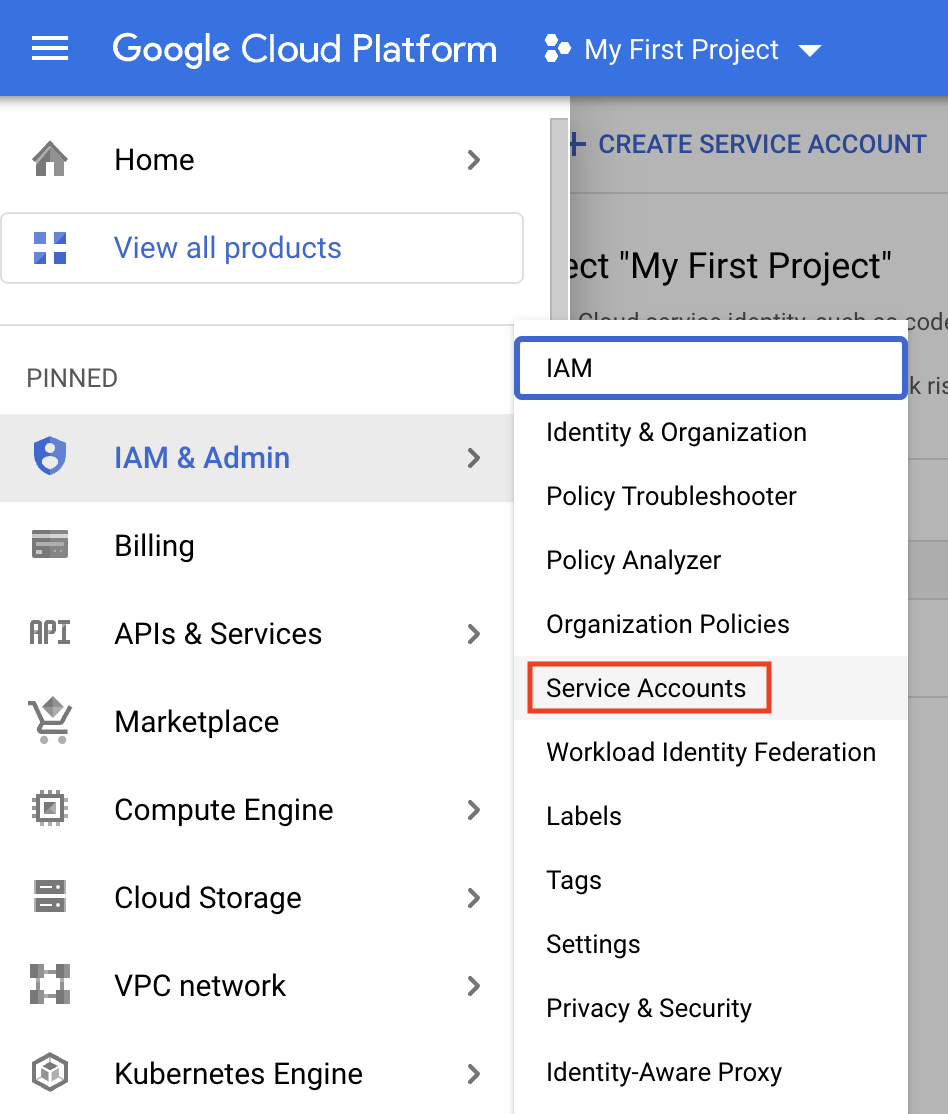This screenshot has height=1114, width=948.
Task: Expand the Compute Engine chevron
Action: [474, 810]
